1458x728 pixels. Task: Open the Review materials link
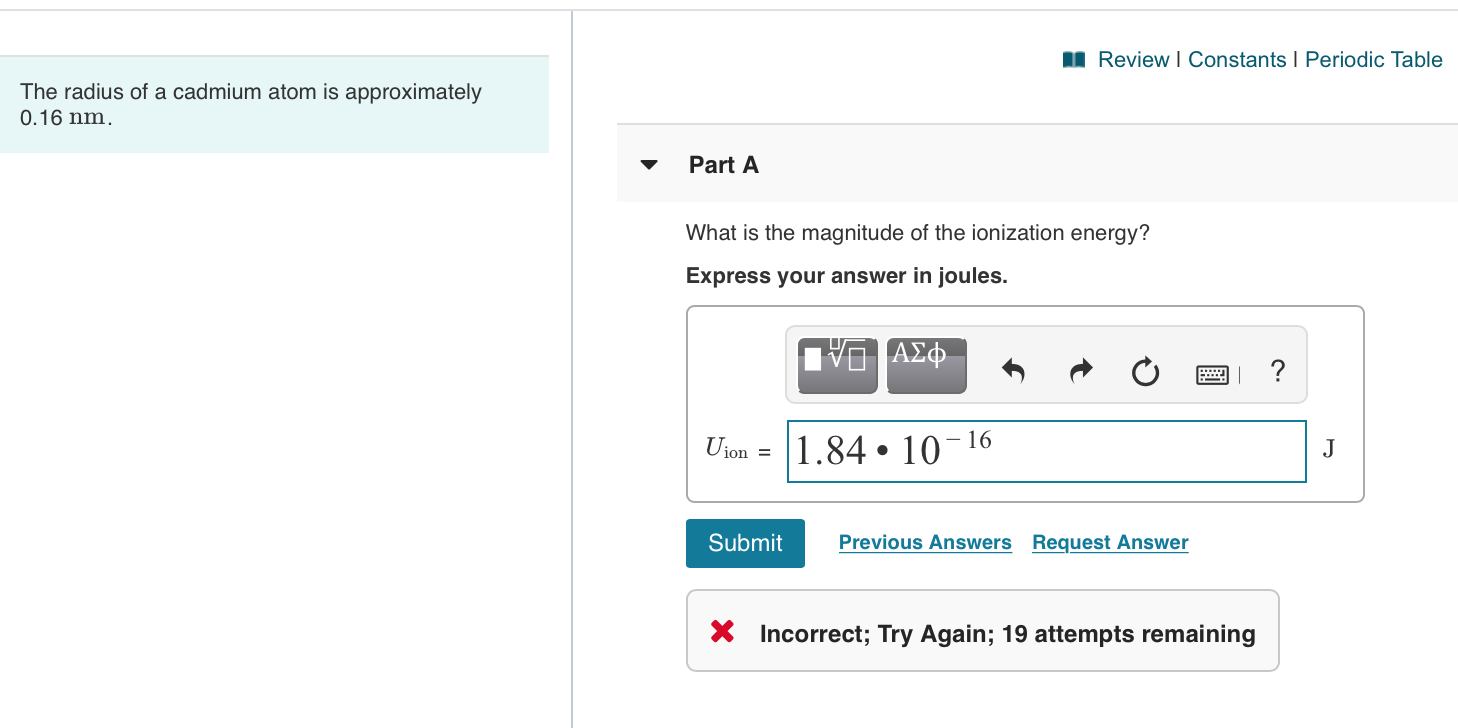[x=1133, y=59]
